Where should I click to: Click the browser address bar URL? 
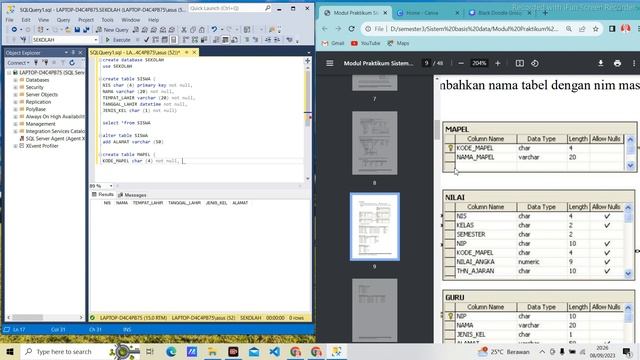[x=474, y=29]
